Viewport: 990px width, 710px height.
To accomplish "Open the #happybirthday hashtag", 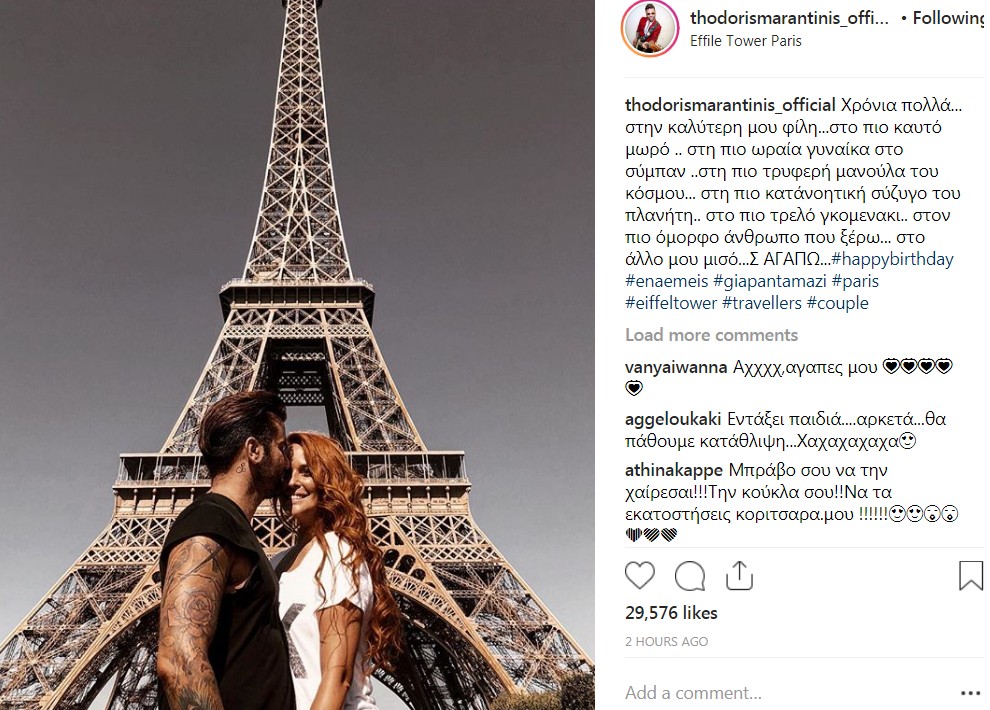I will coord(892,259).
